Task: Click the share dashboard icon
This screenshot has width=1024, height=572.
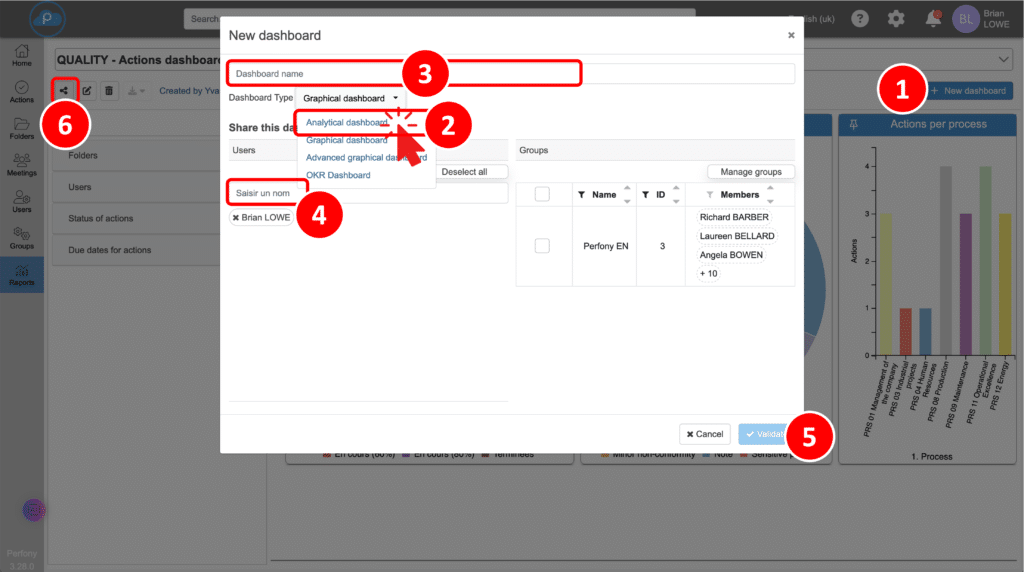Action: [x=64, y=91]
